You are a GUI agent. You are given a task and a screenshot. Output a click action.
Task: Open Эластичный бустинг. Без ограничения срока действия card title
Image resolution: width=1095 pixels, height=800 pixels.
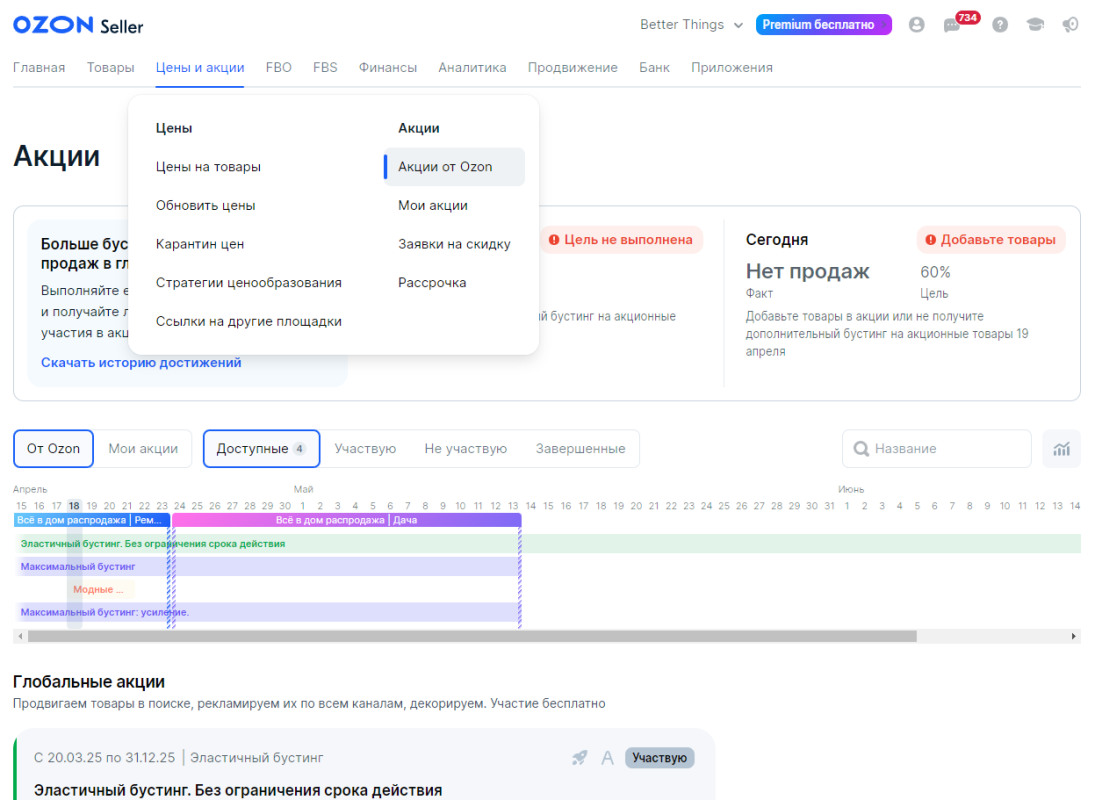[x=238, y=790]
